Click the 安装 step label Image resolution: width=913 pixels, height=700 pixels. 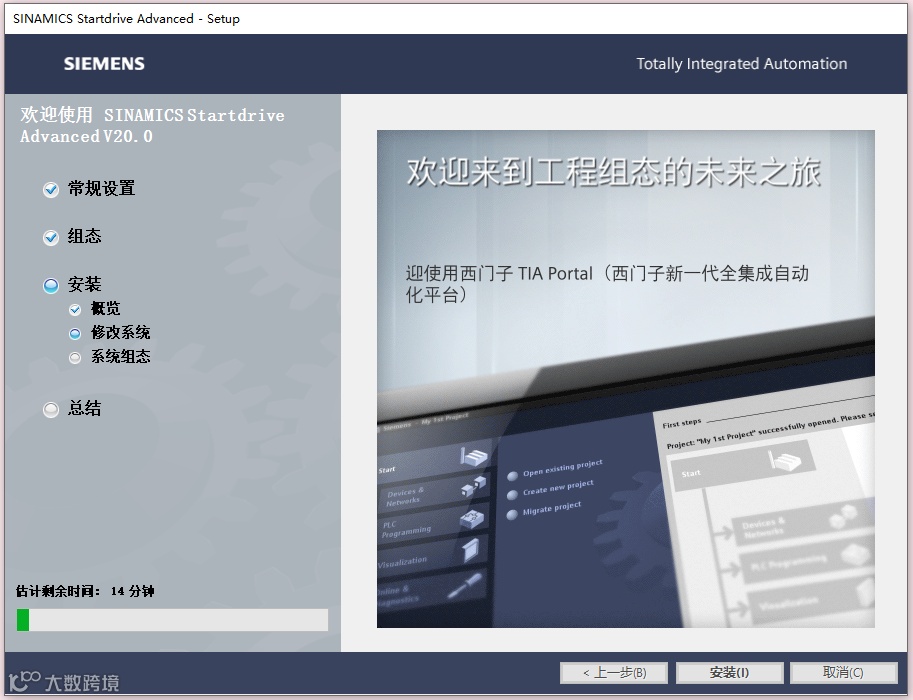coord(84,284)
